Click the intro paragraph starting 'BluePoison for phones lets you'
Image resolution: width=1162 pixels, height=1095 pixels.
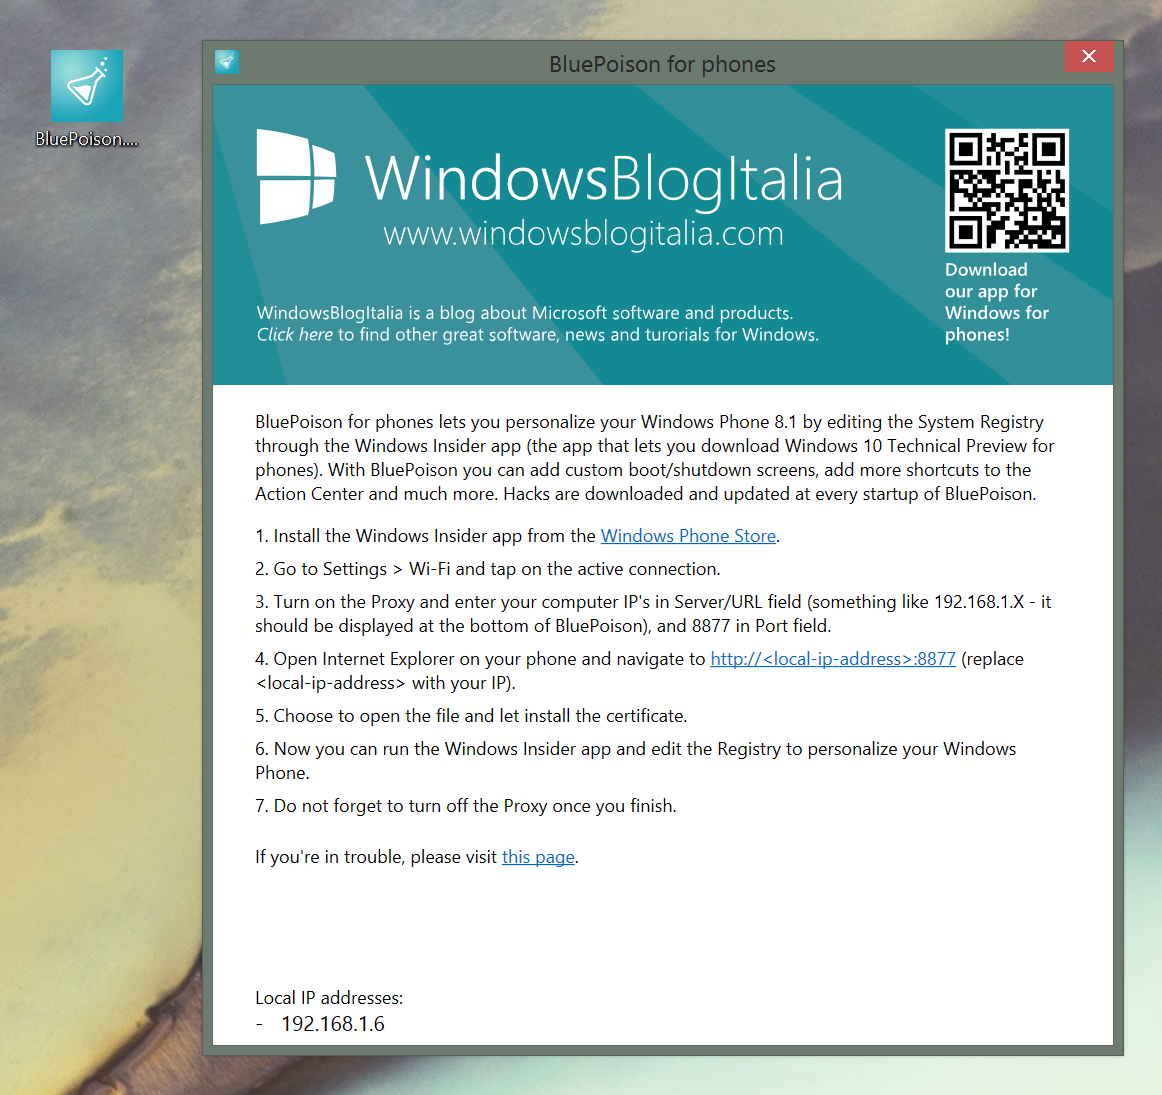pos(654,458)
